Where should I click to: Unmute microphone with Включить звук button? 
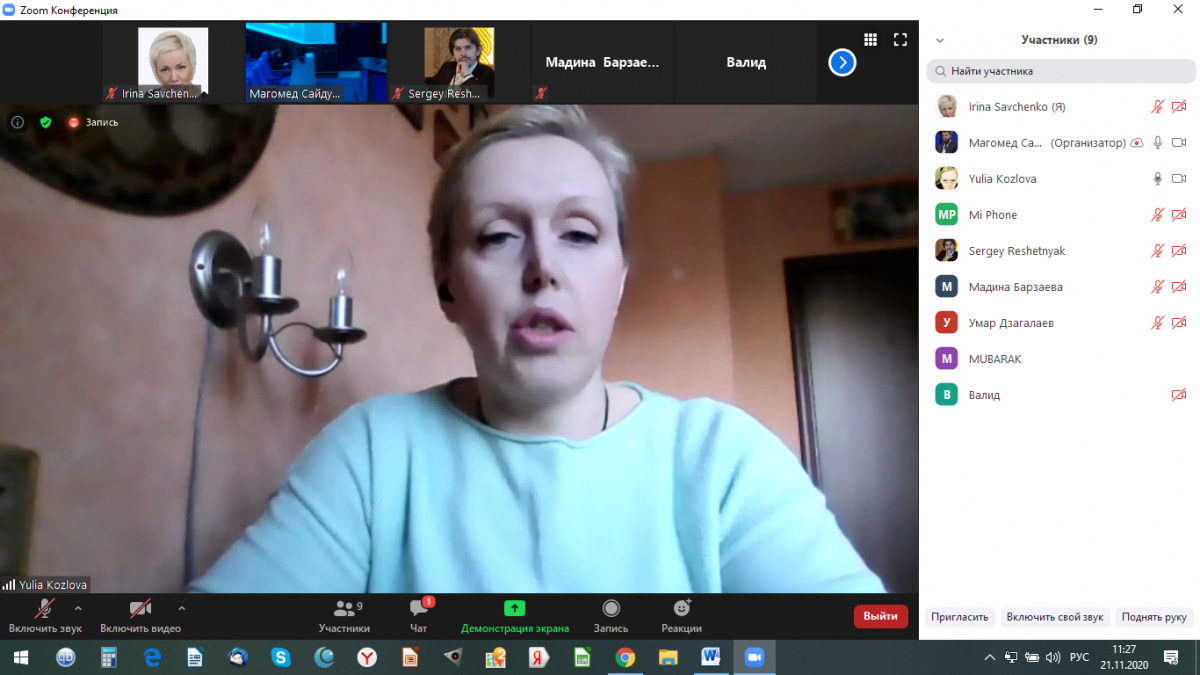coord(45,616)
